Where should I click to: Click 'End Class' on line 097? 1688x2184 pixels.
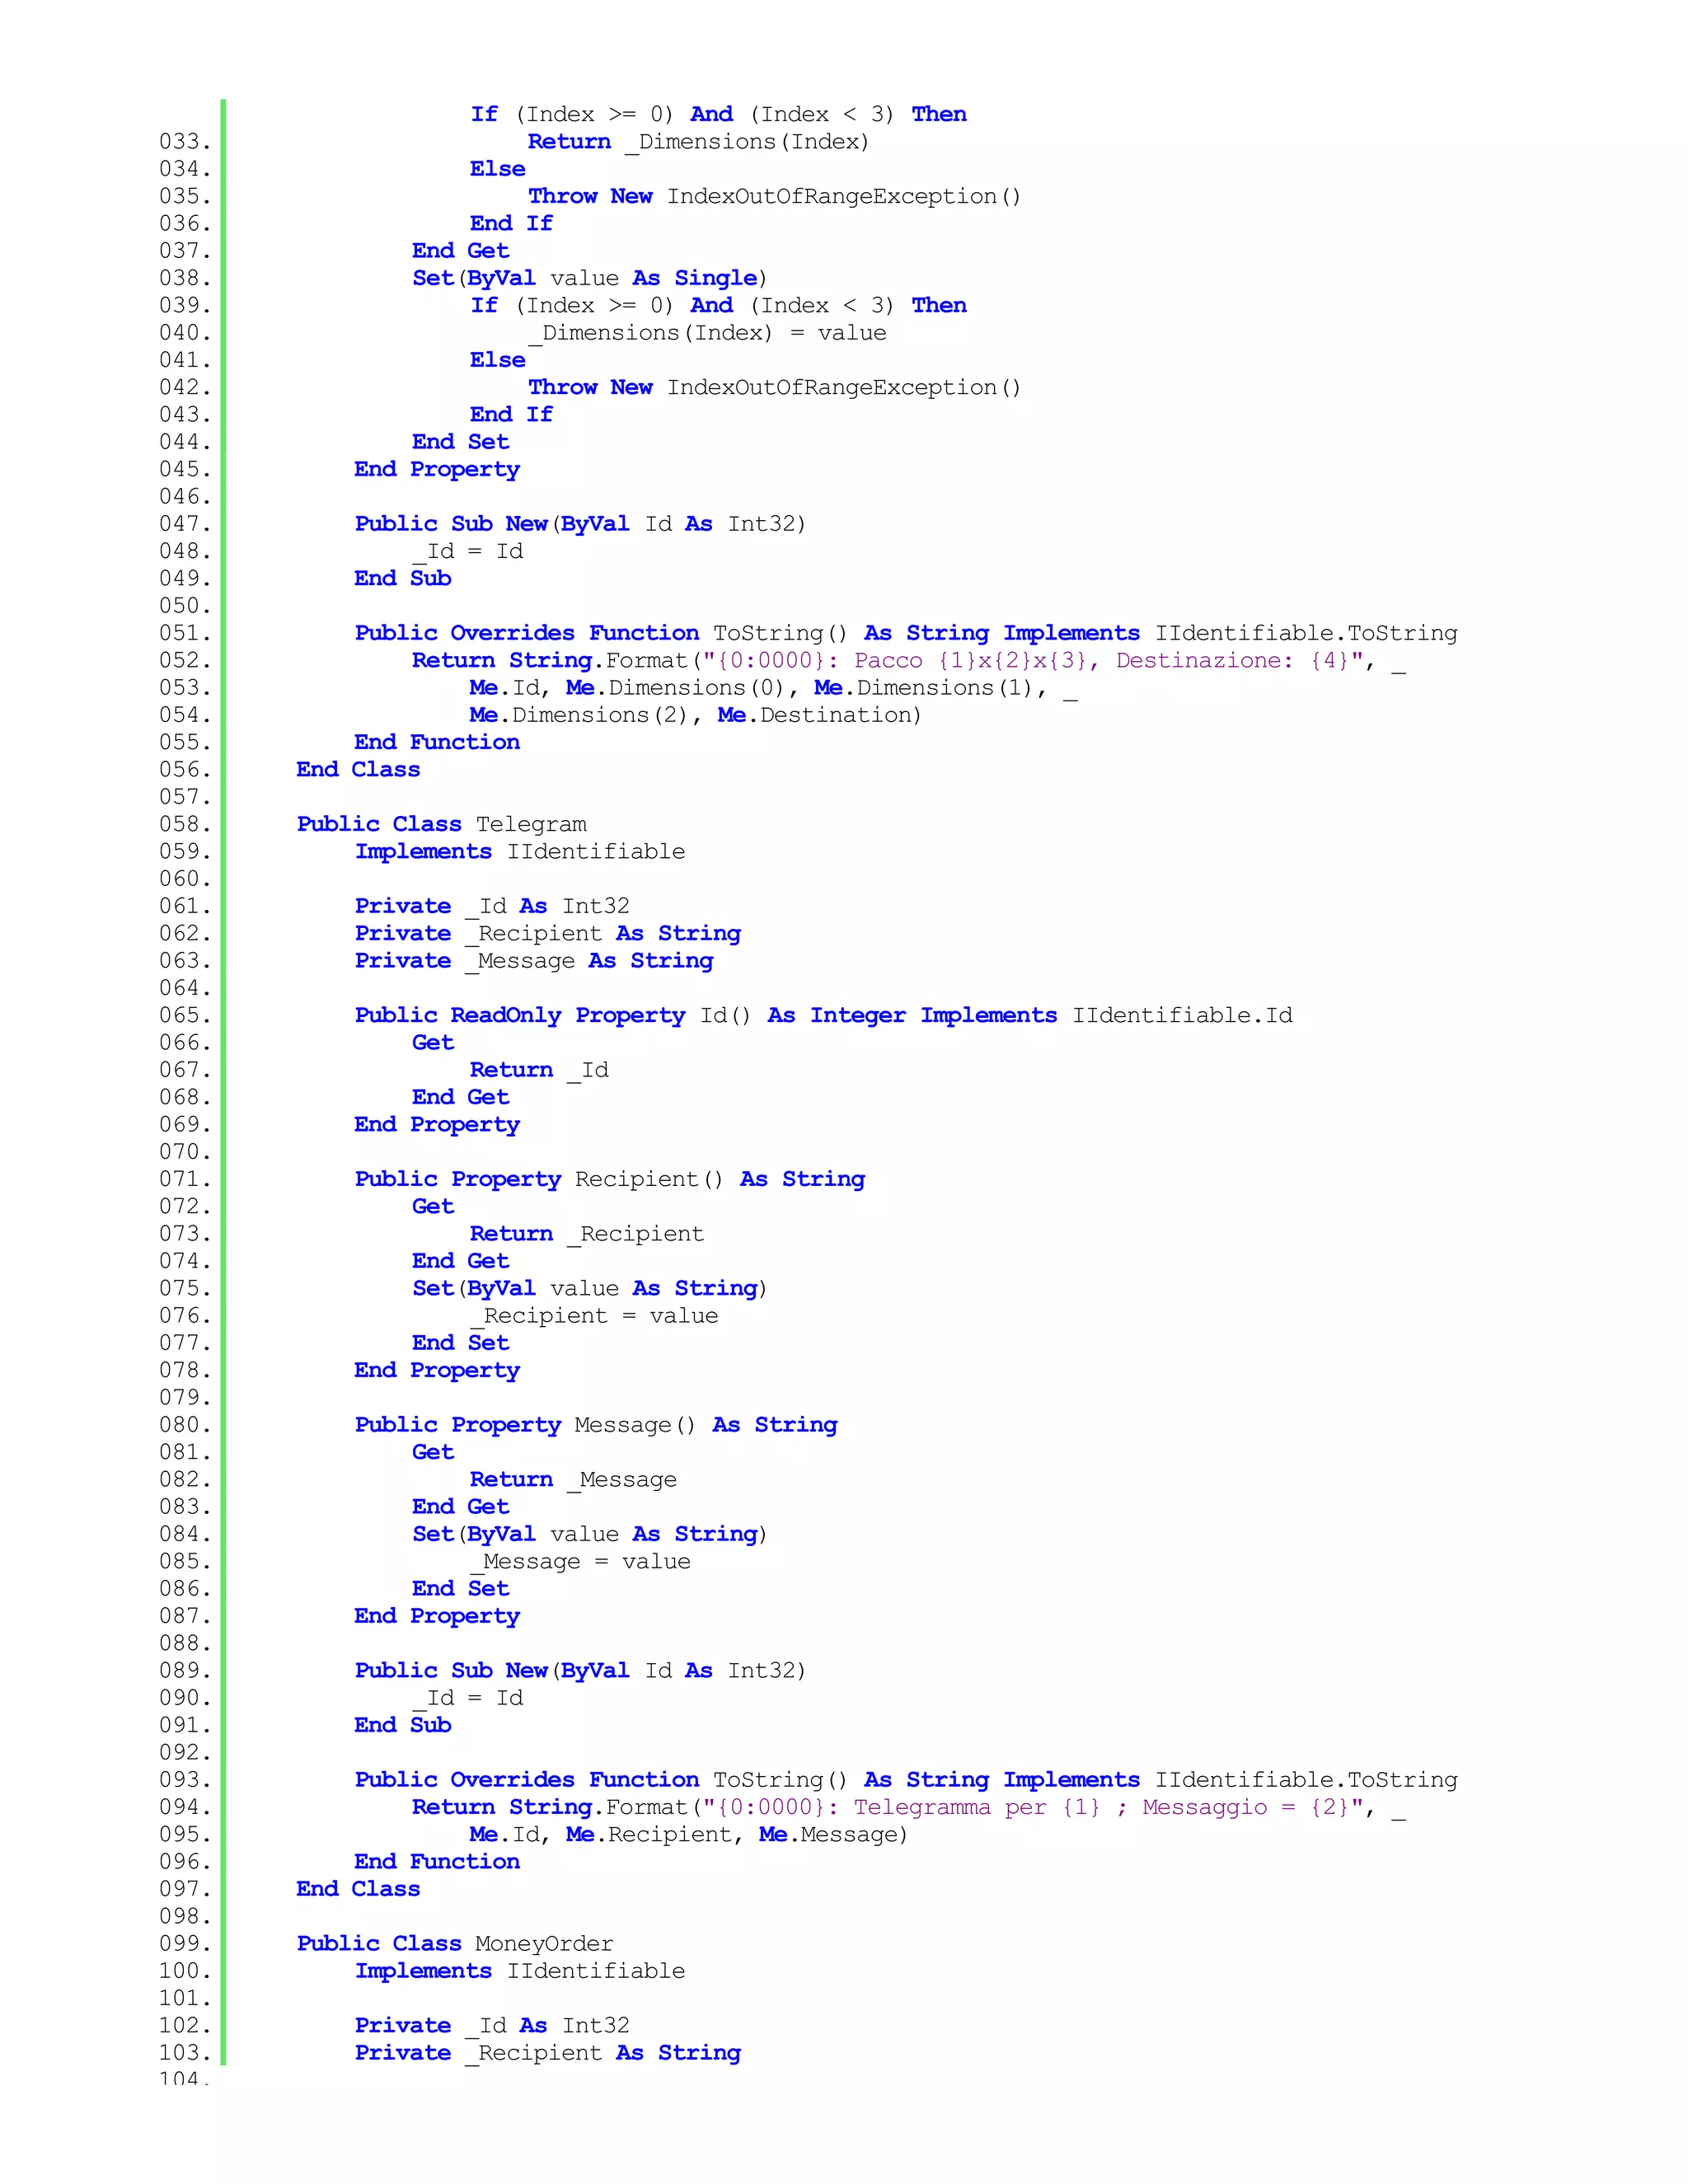tap(358, 1889)
